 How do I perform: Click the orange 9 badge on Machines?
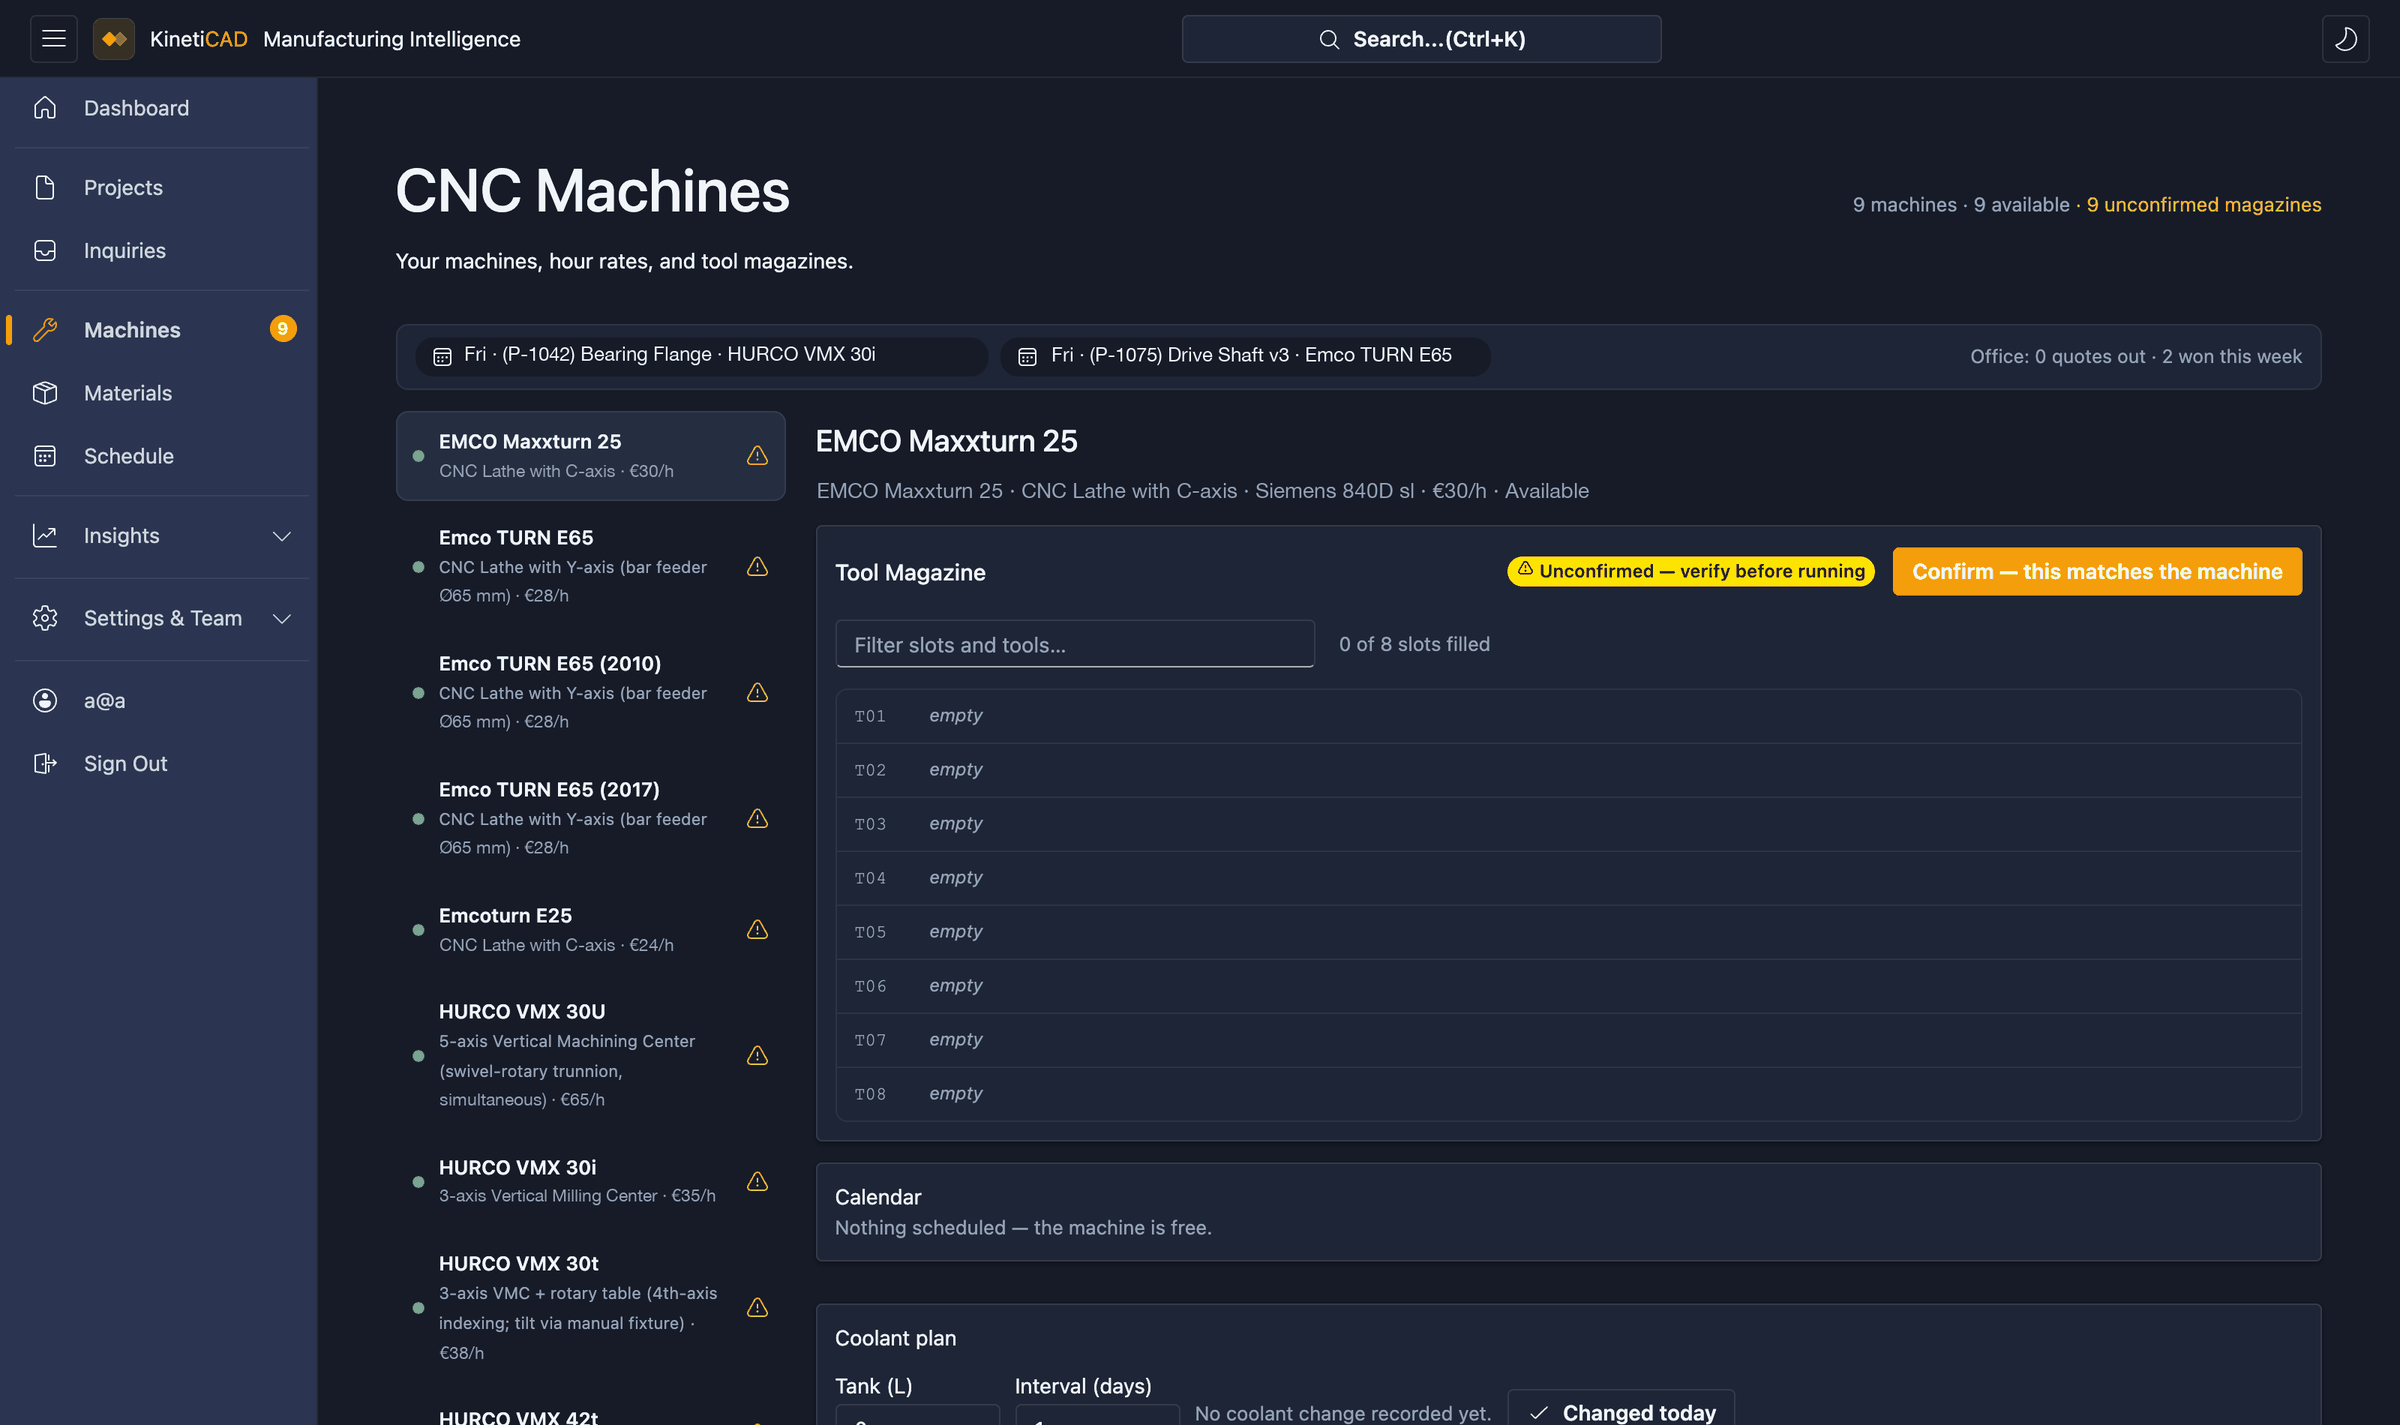pos(283,329)
